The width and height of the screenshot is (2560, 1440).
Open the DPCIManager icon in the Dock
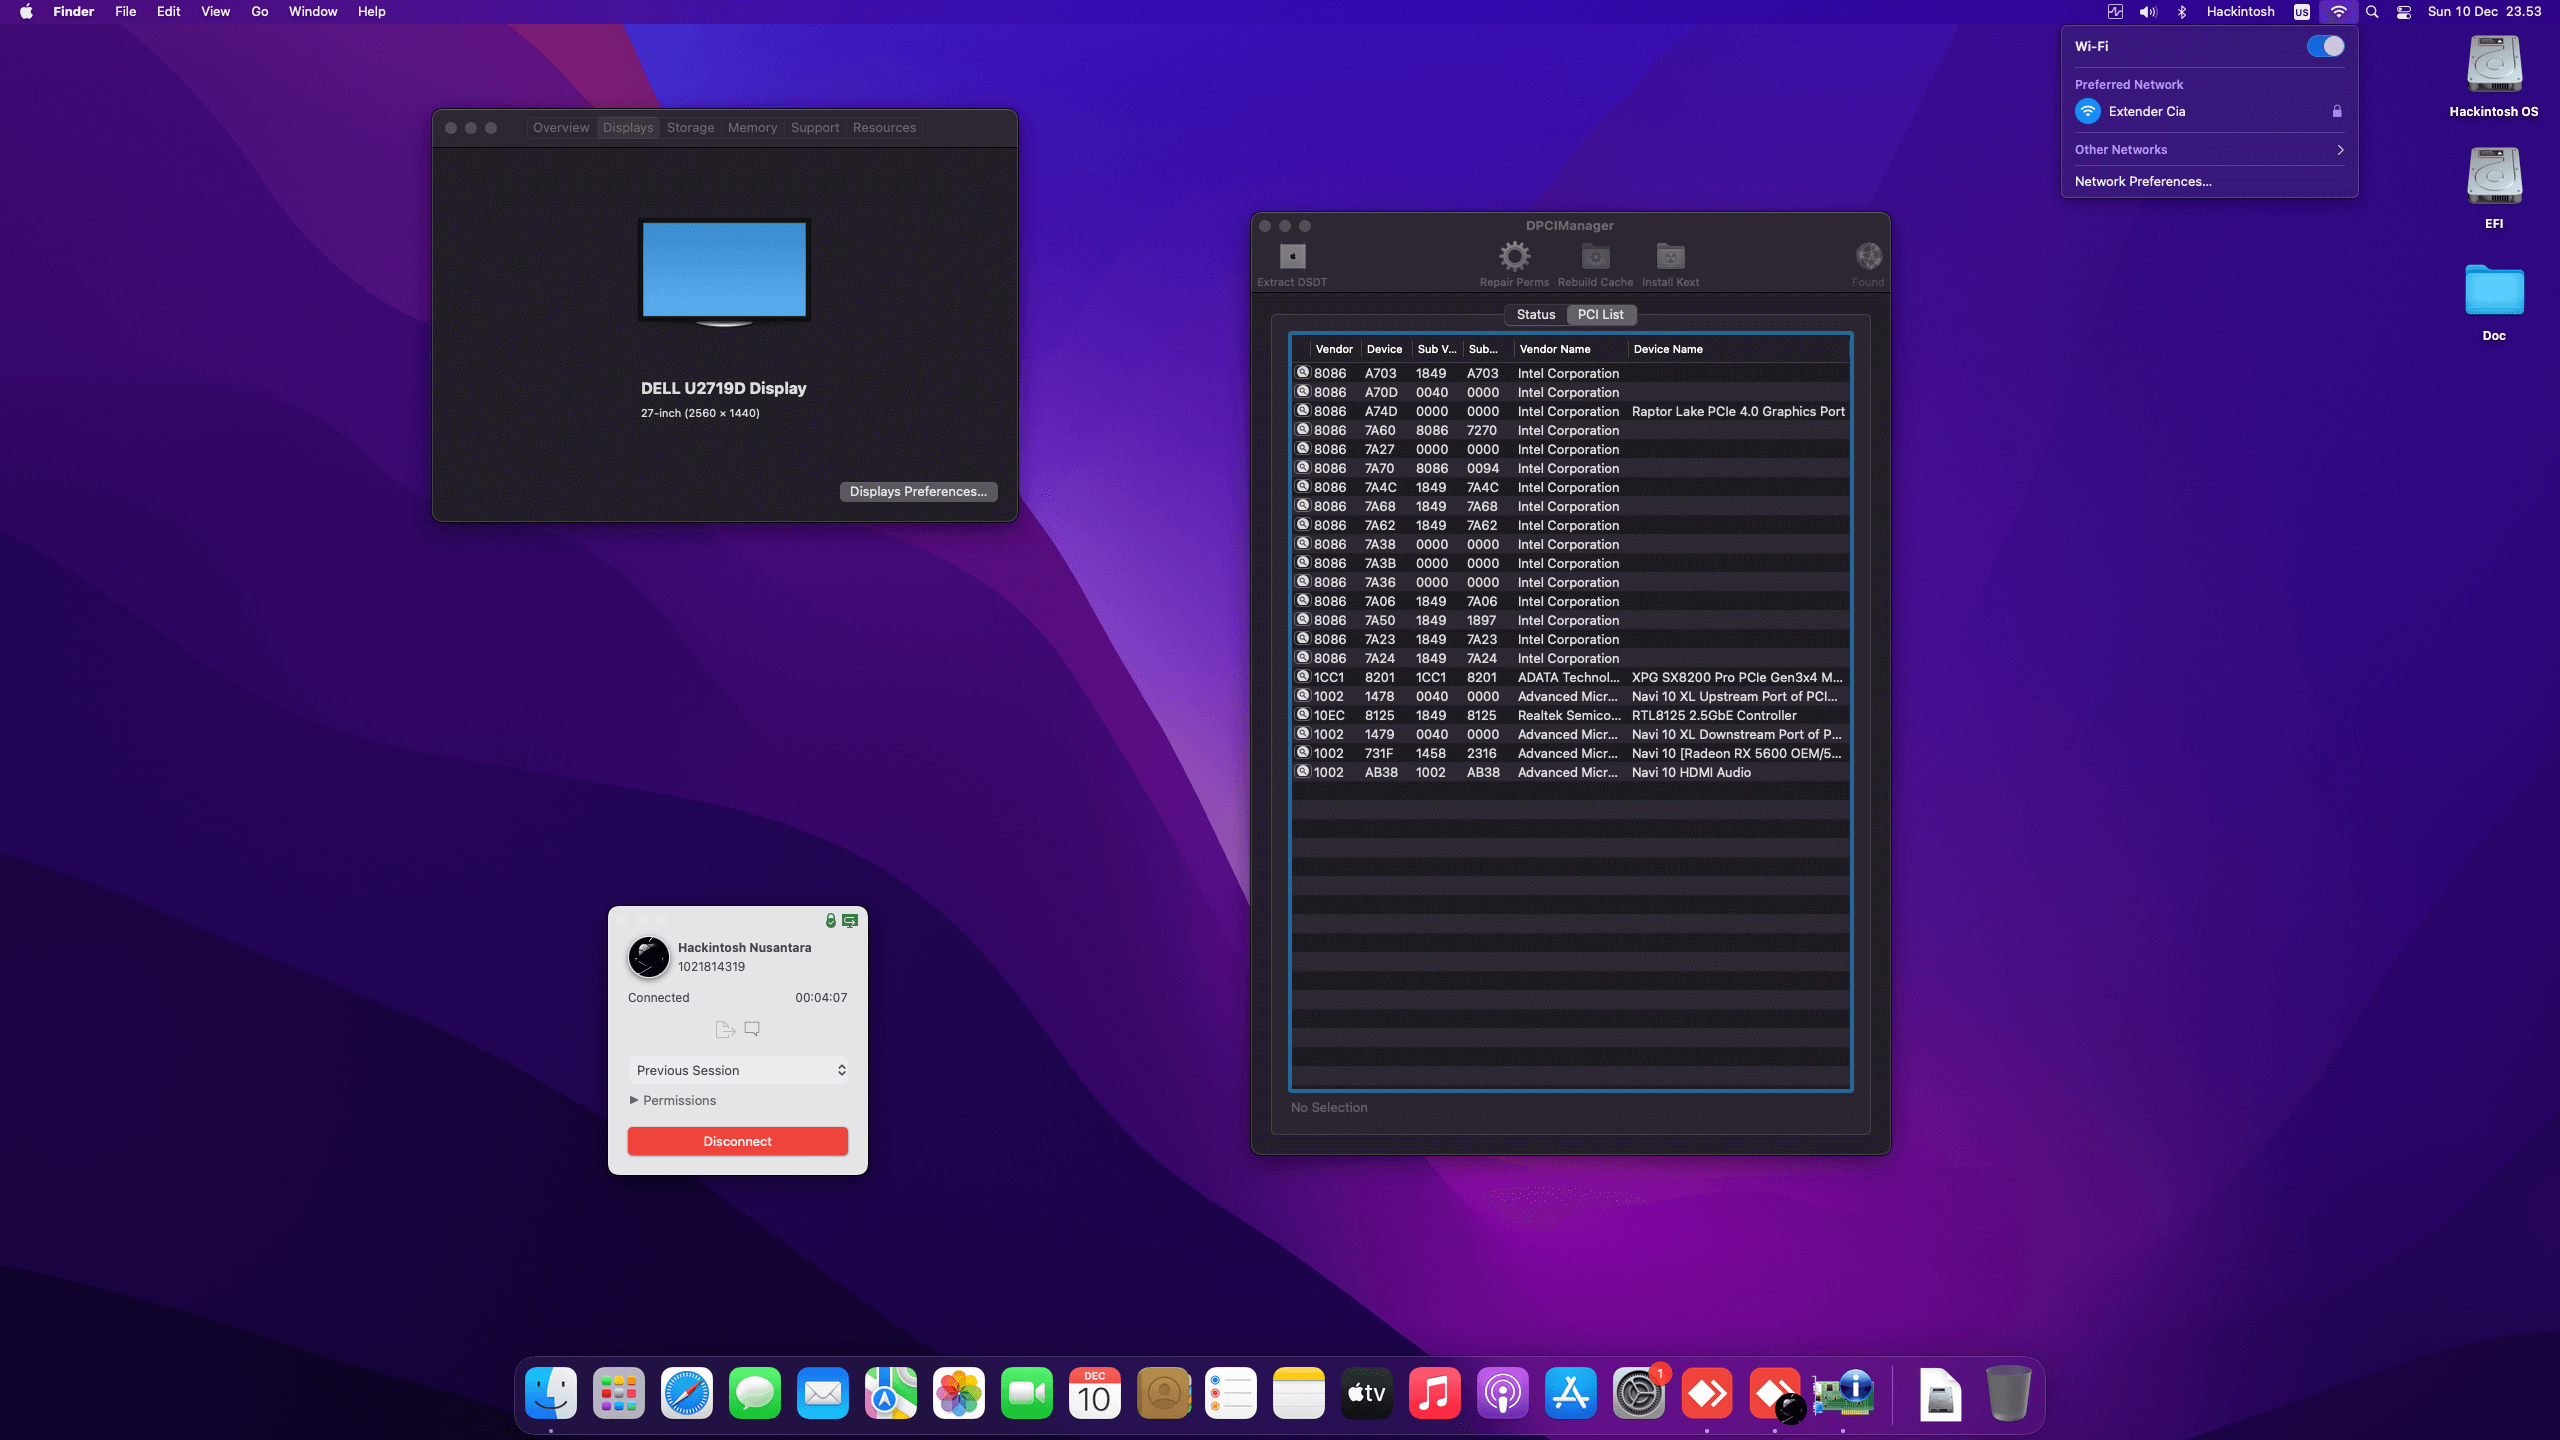tap(1843, 1393)
